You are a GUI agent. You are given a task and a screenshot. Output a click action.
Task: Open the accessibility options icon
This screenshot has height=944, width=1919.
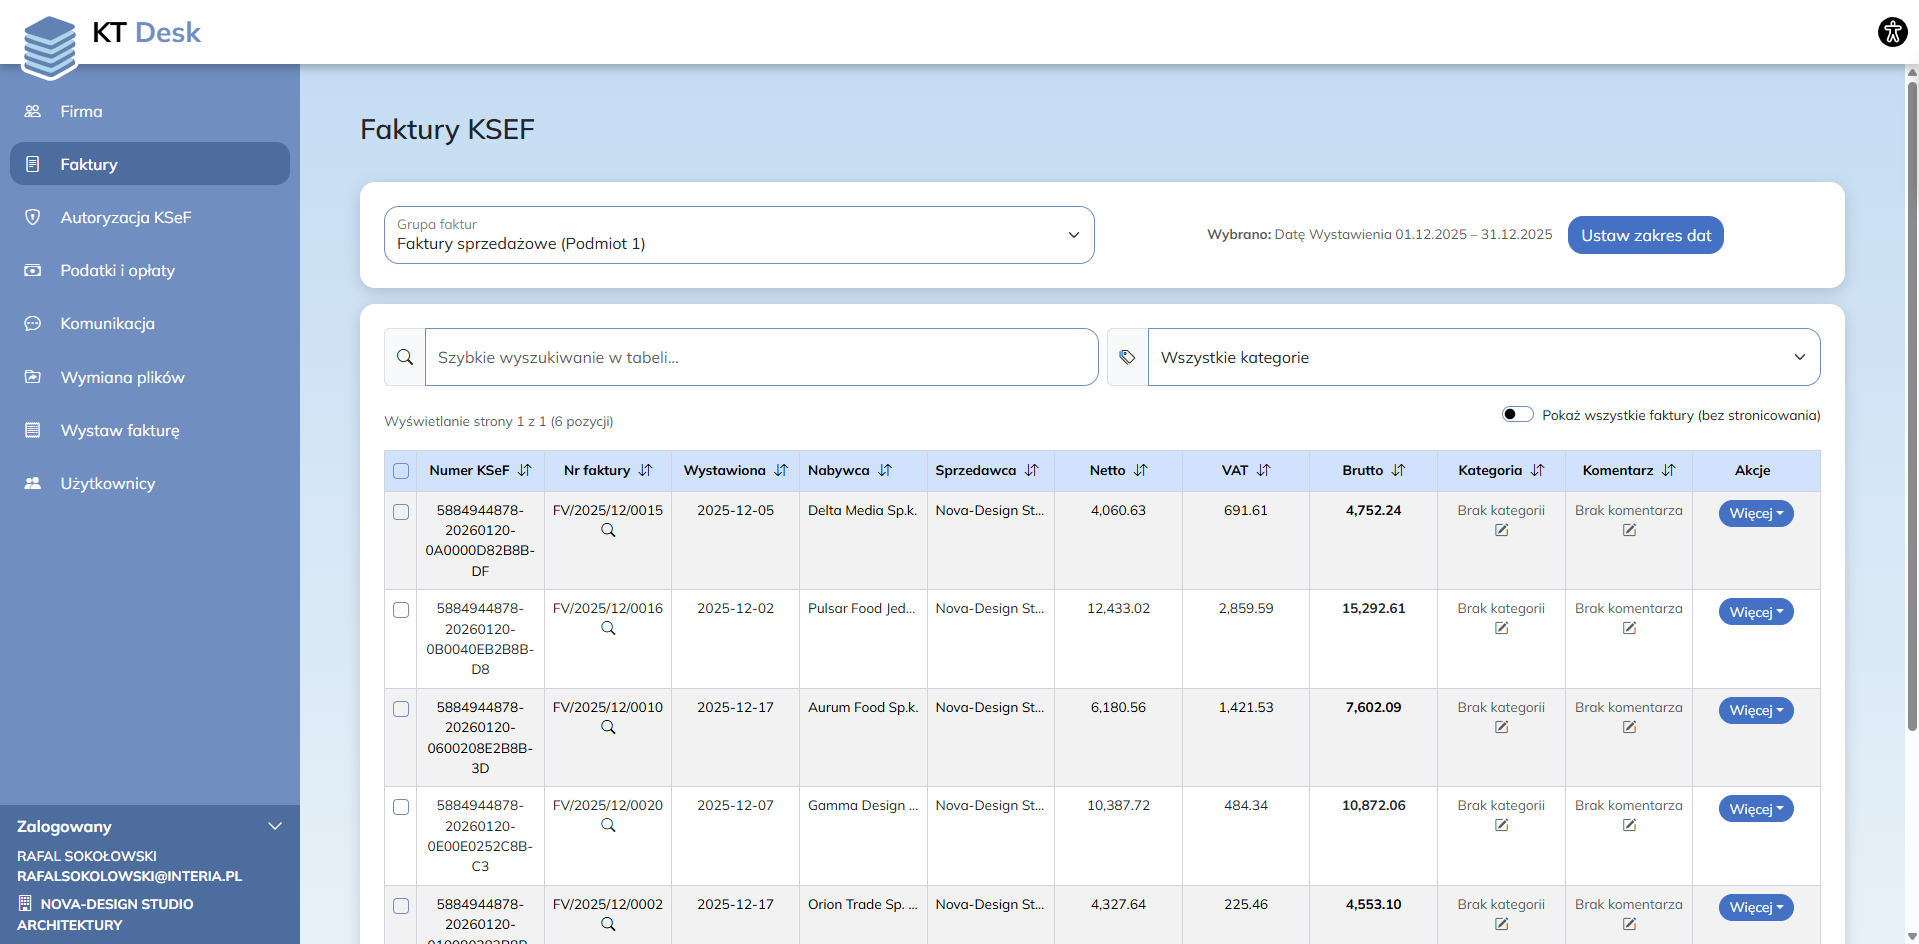pos(1892,32)
